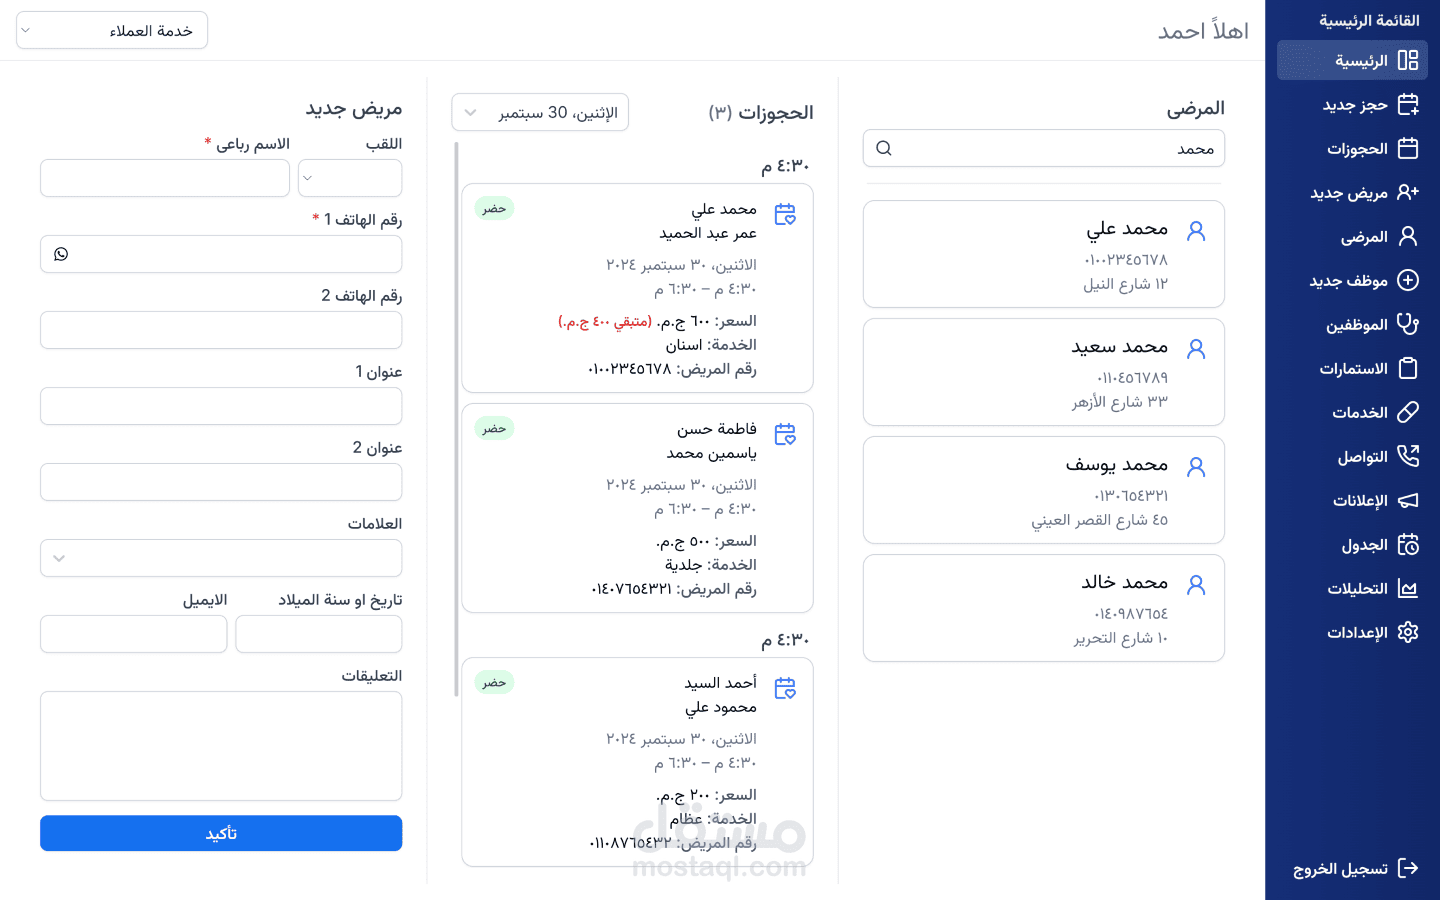Click the stethoscope icon for الموظفين
Viewport: 1440px width, 900px height.
(x=1408, y=324)
